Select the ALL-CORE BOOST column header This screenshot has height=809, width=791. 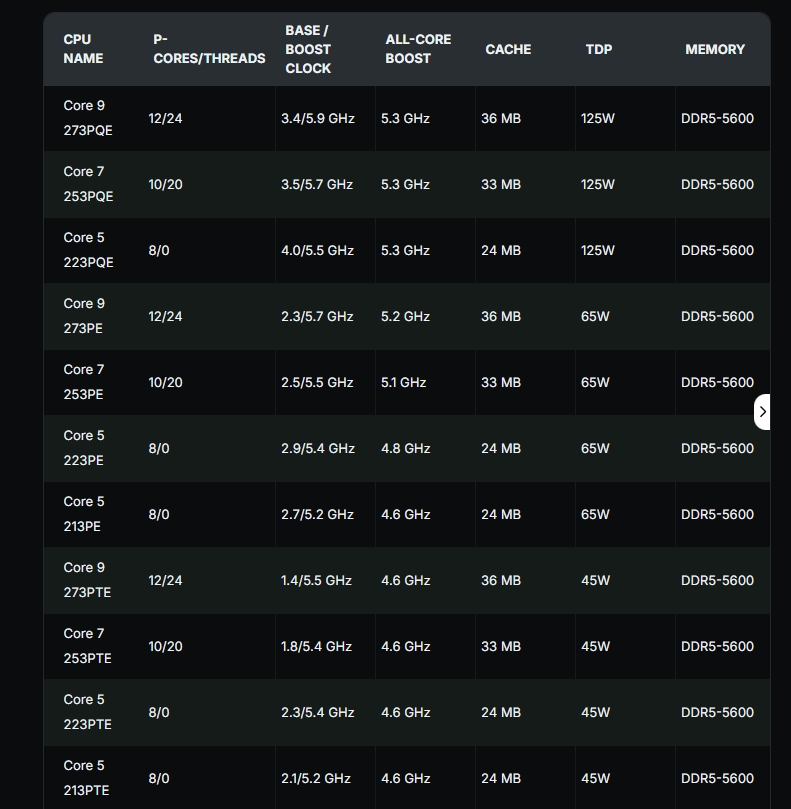coord(418,49)
